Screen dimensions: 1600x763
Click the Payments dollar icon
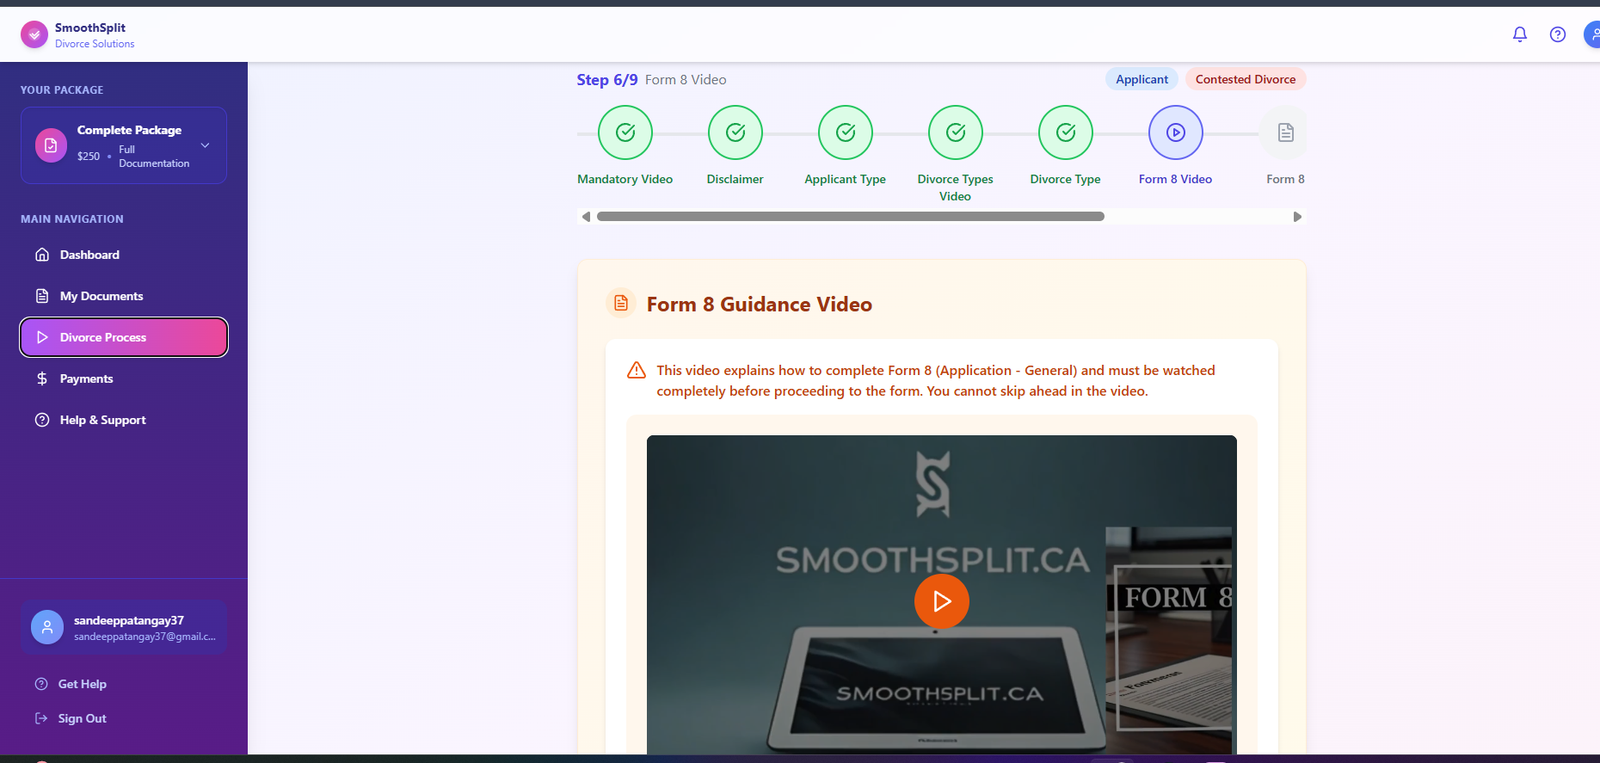[x=42, y=379]
